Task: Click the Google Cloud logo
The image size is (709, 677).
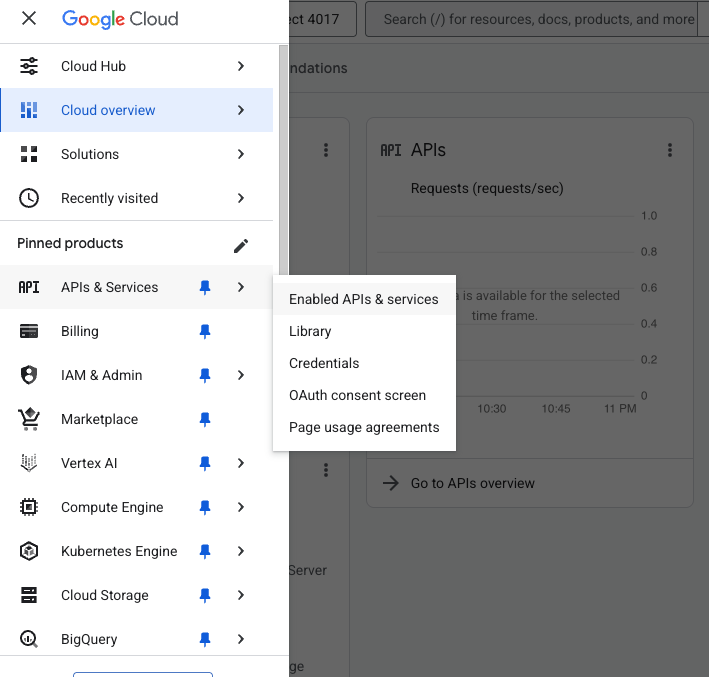Action: (x=120, y=19)
